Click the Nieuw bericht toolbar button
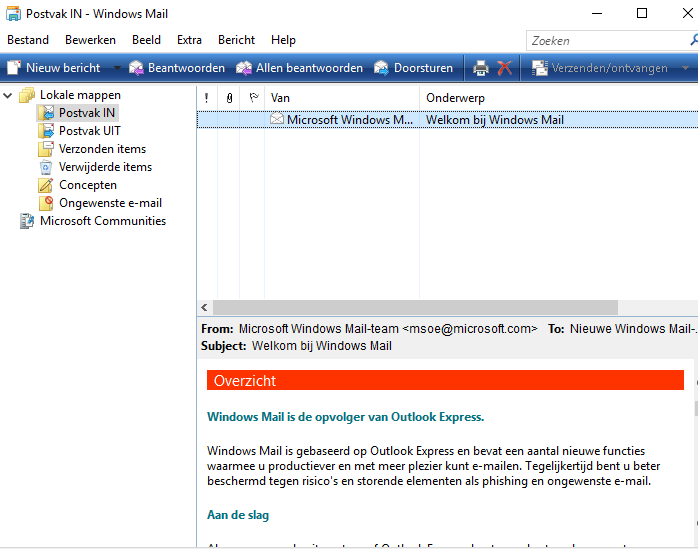Image resolution: width=698 pixels, height=549 pixels. pos(54,68)
